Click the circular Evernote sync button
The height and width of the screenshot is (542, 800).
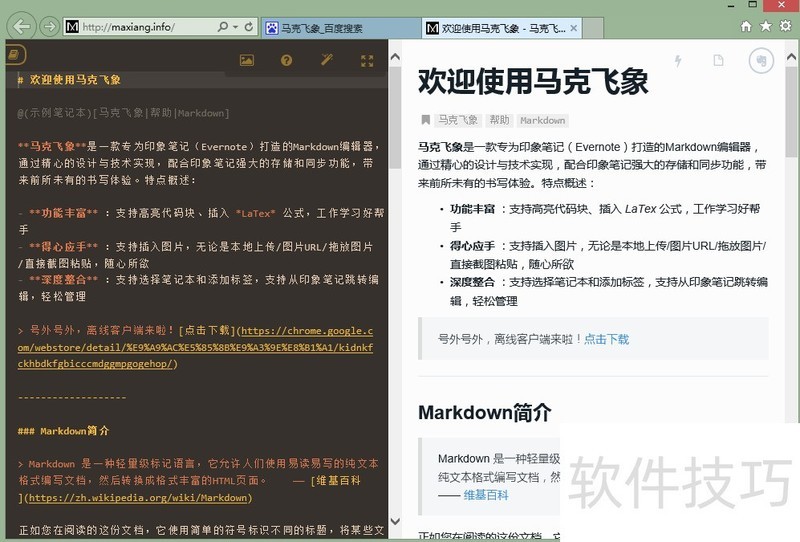pos(761,61)
